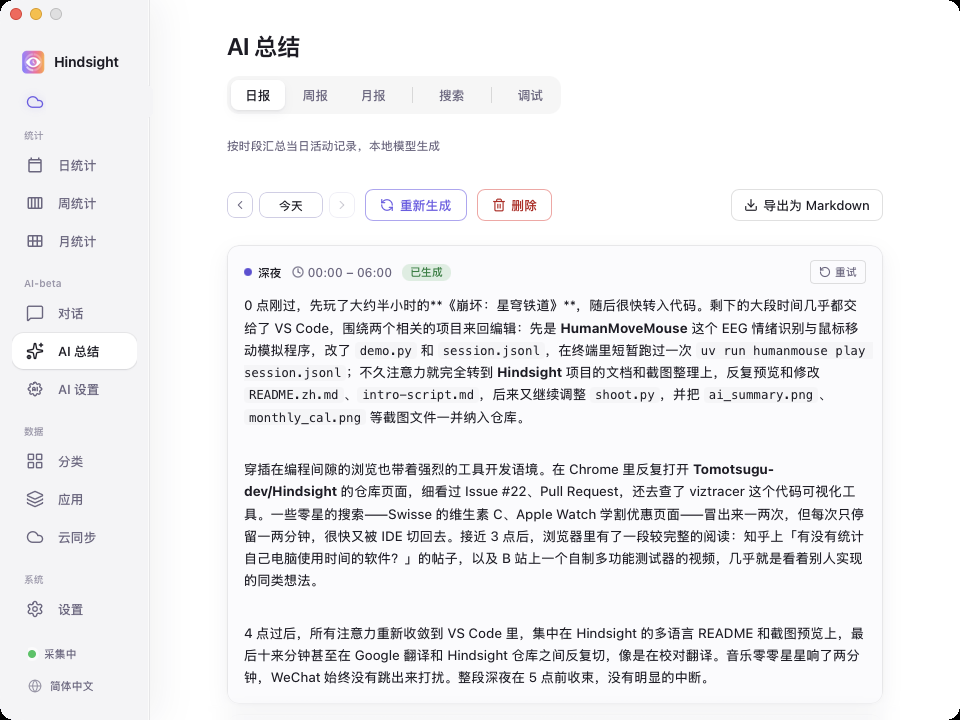This screenshot has width=960, height=720.
Task: Click the refresh icon in 重新生成 button
Action: [x=387, y=205]
